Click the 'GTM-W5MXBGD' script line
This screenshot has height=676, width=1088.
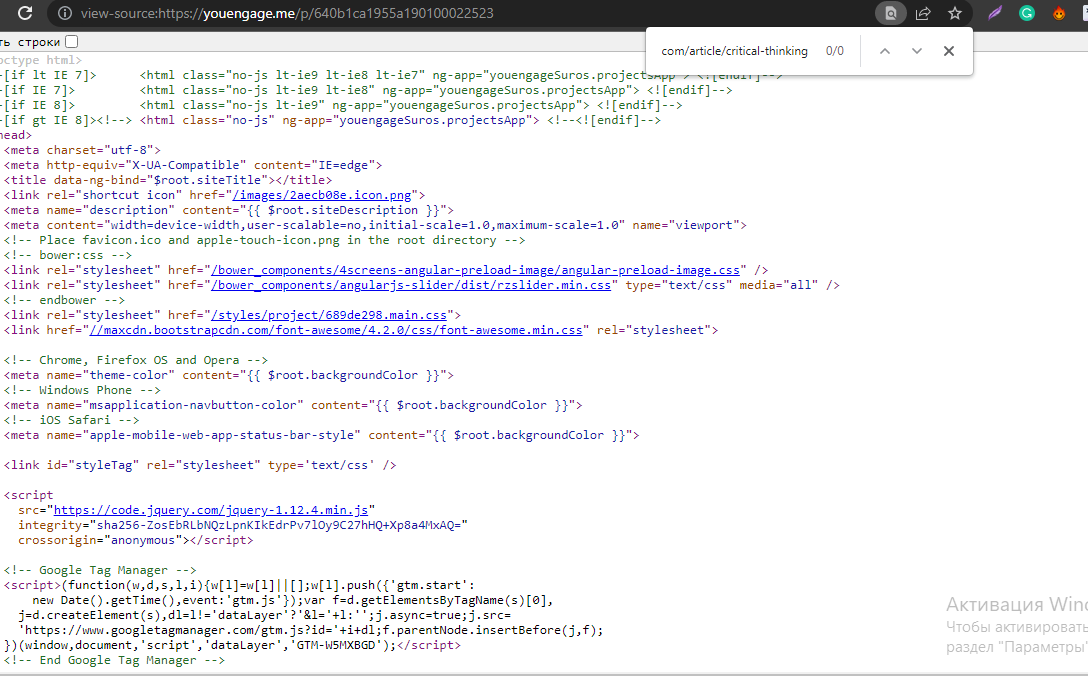(x=232, y=645)
